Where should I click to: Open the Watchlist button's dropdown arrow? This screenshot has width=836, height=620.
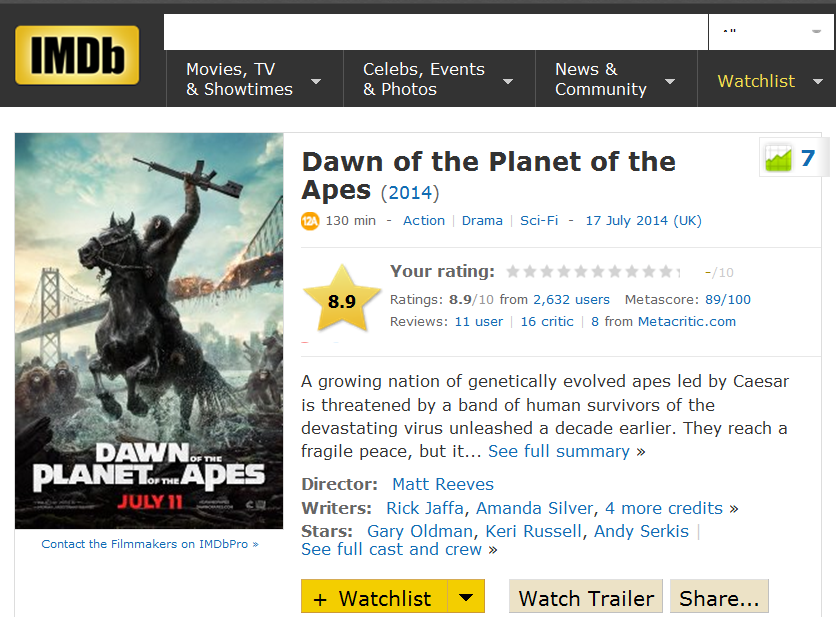click(466, 598)
